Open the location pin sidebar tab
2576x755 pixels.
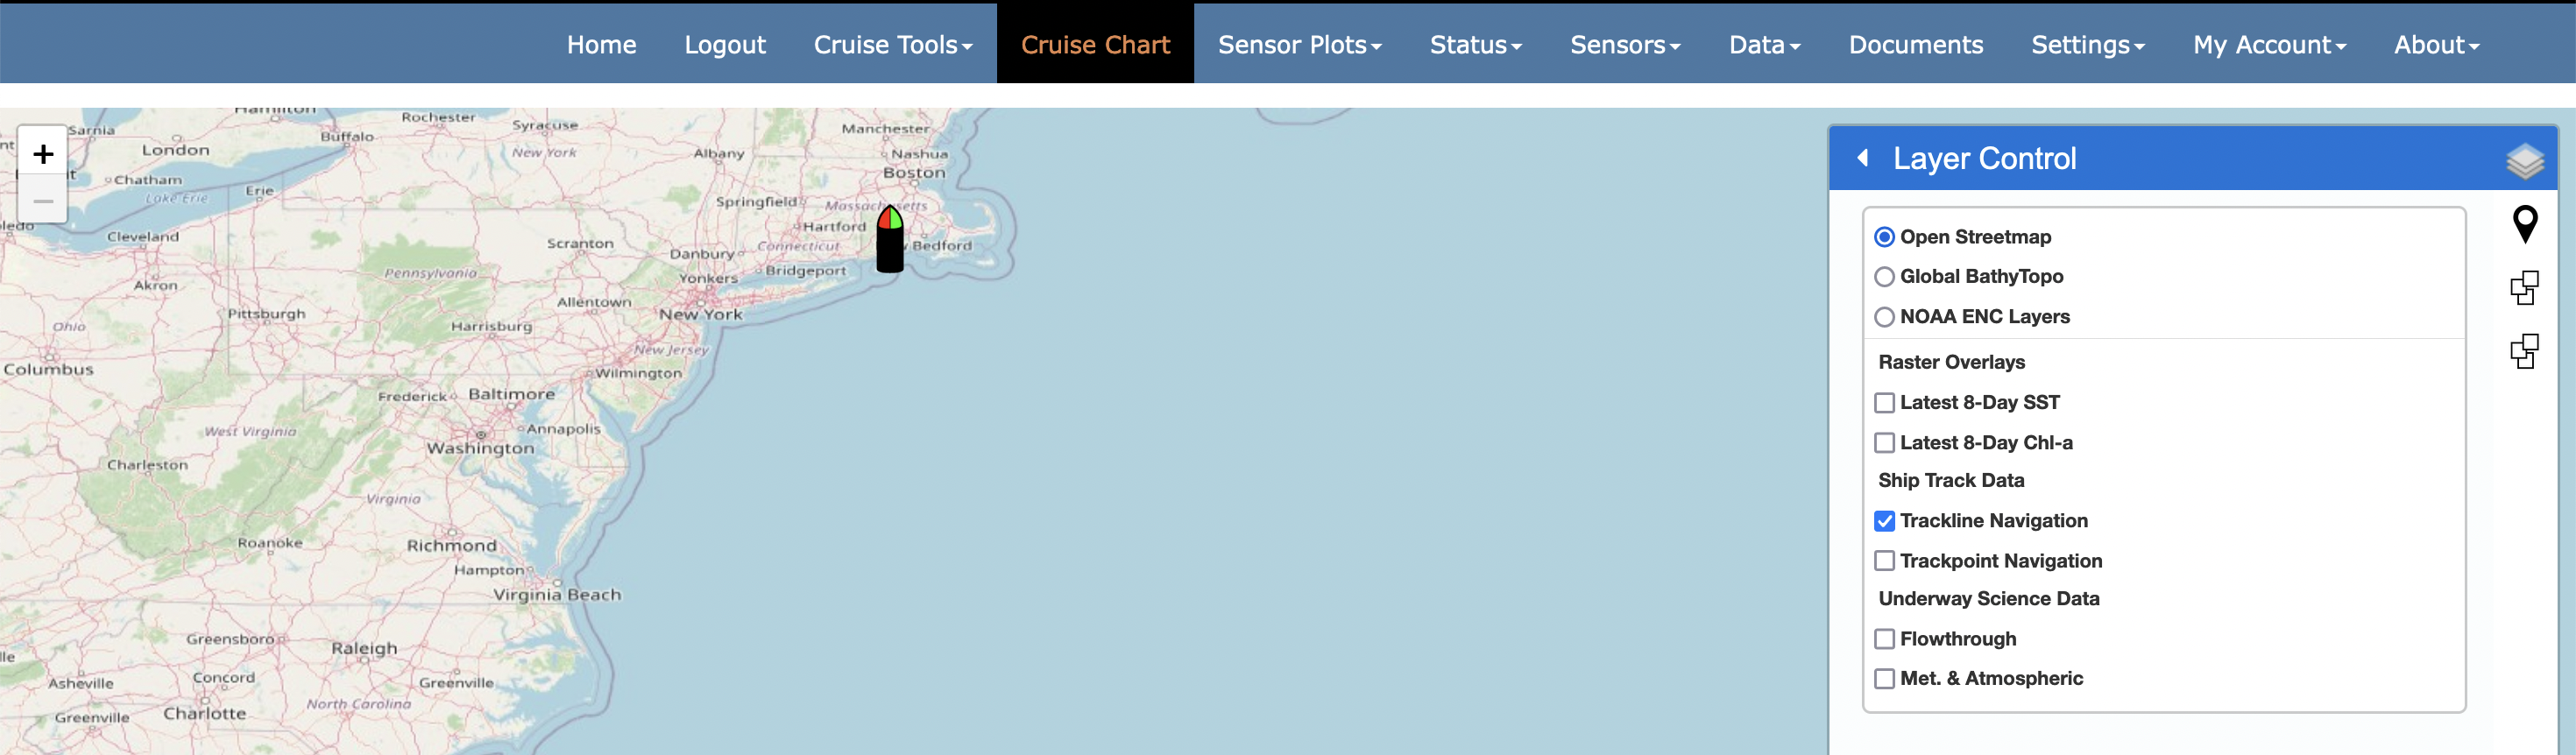2525,224
